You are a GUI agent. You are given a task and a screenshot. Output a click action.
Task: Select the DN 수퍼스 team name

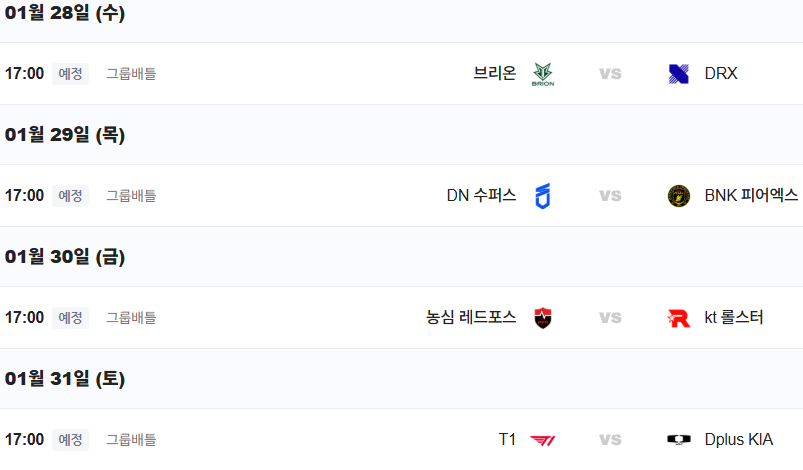coord(481,196)
